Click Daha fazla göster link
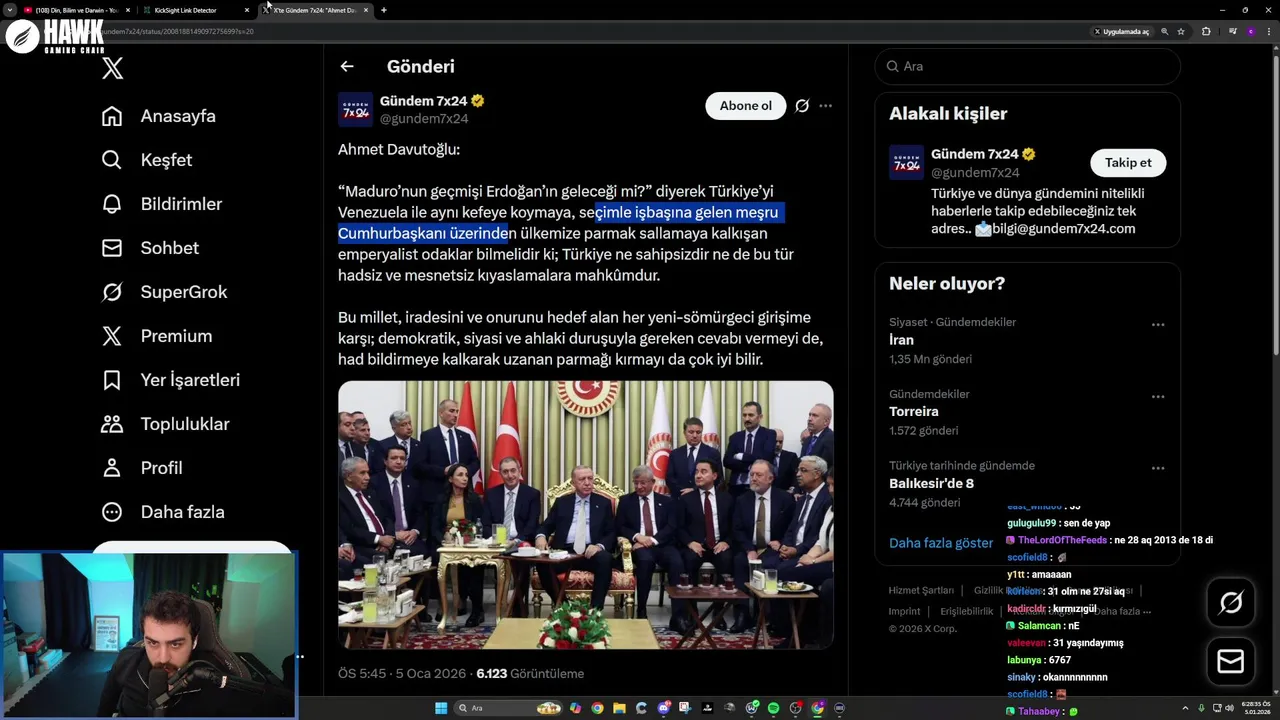Screen dimensions: 1280x720 click(x=941, y=543)
